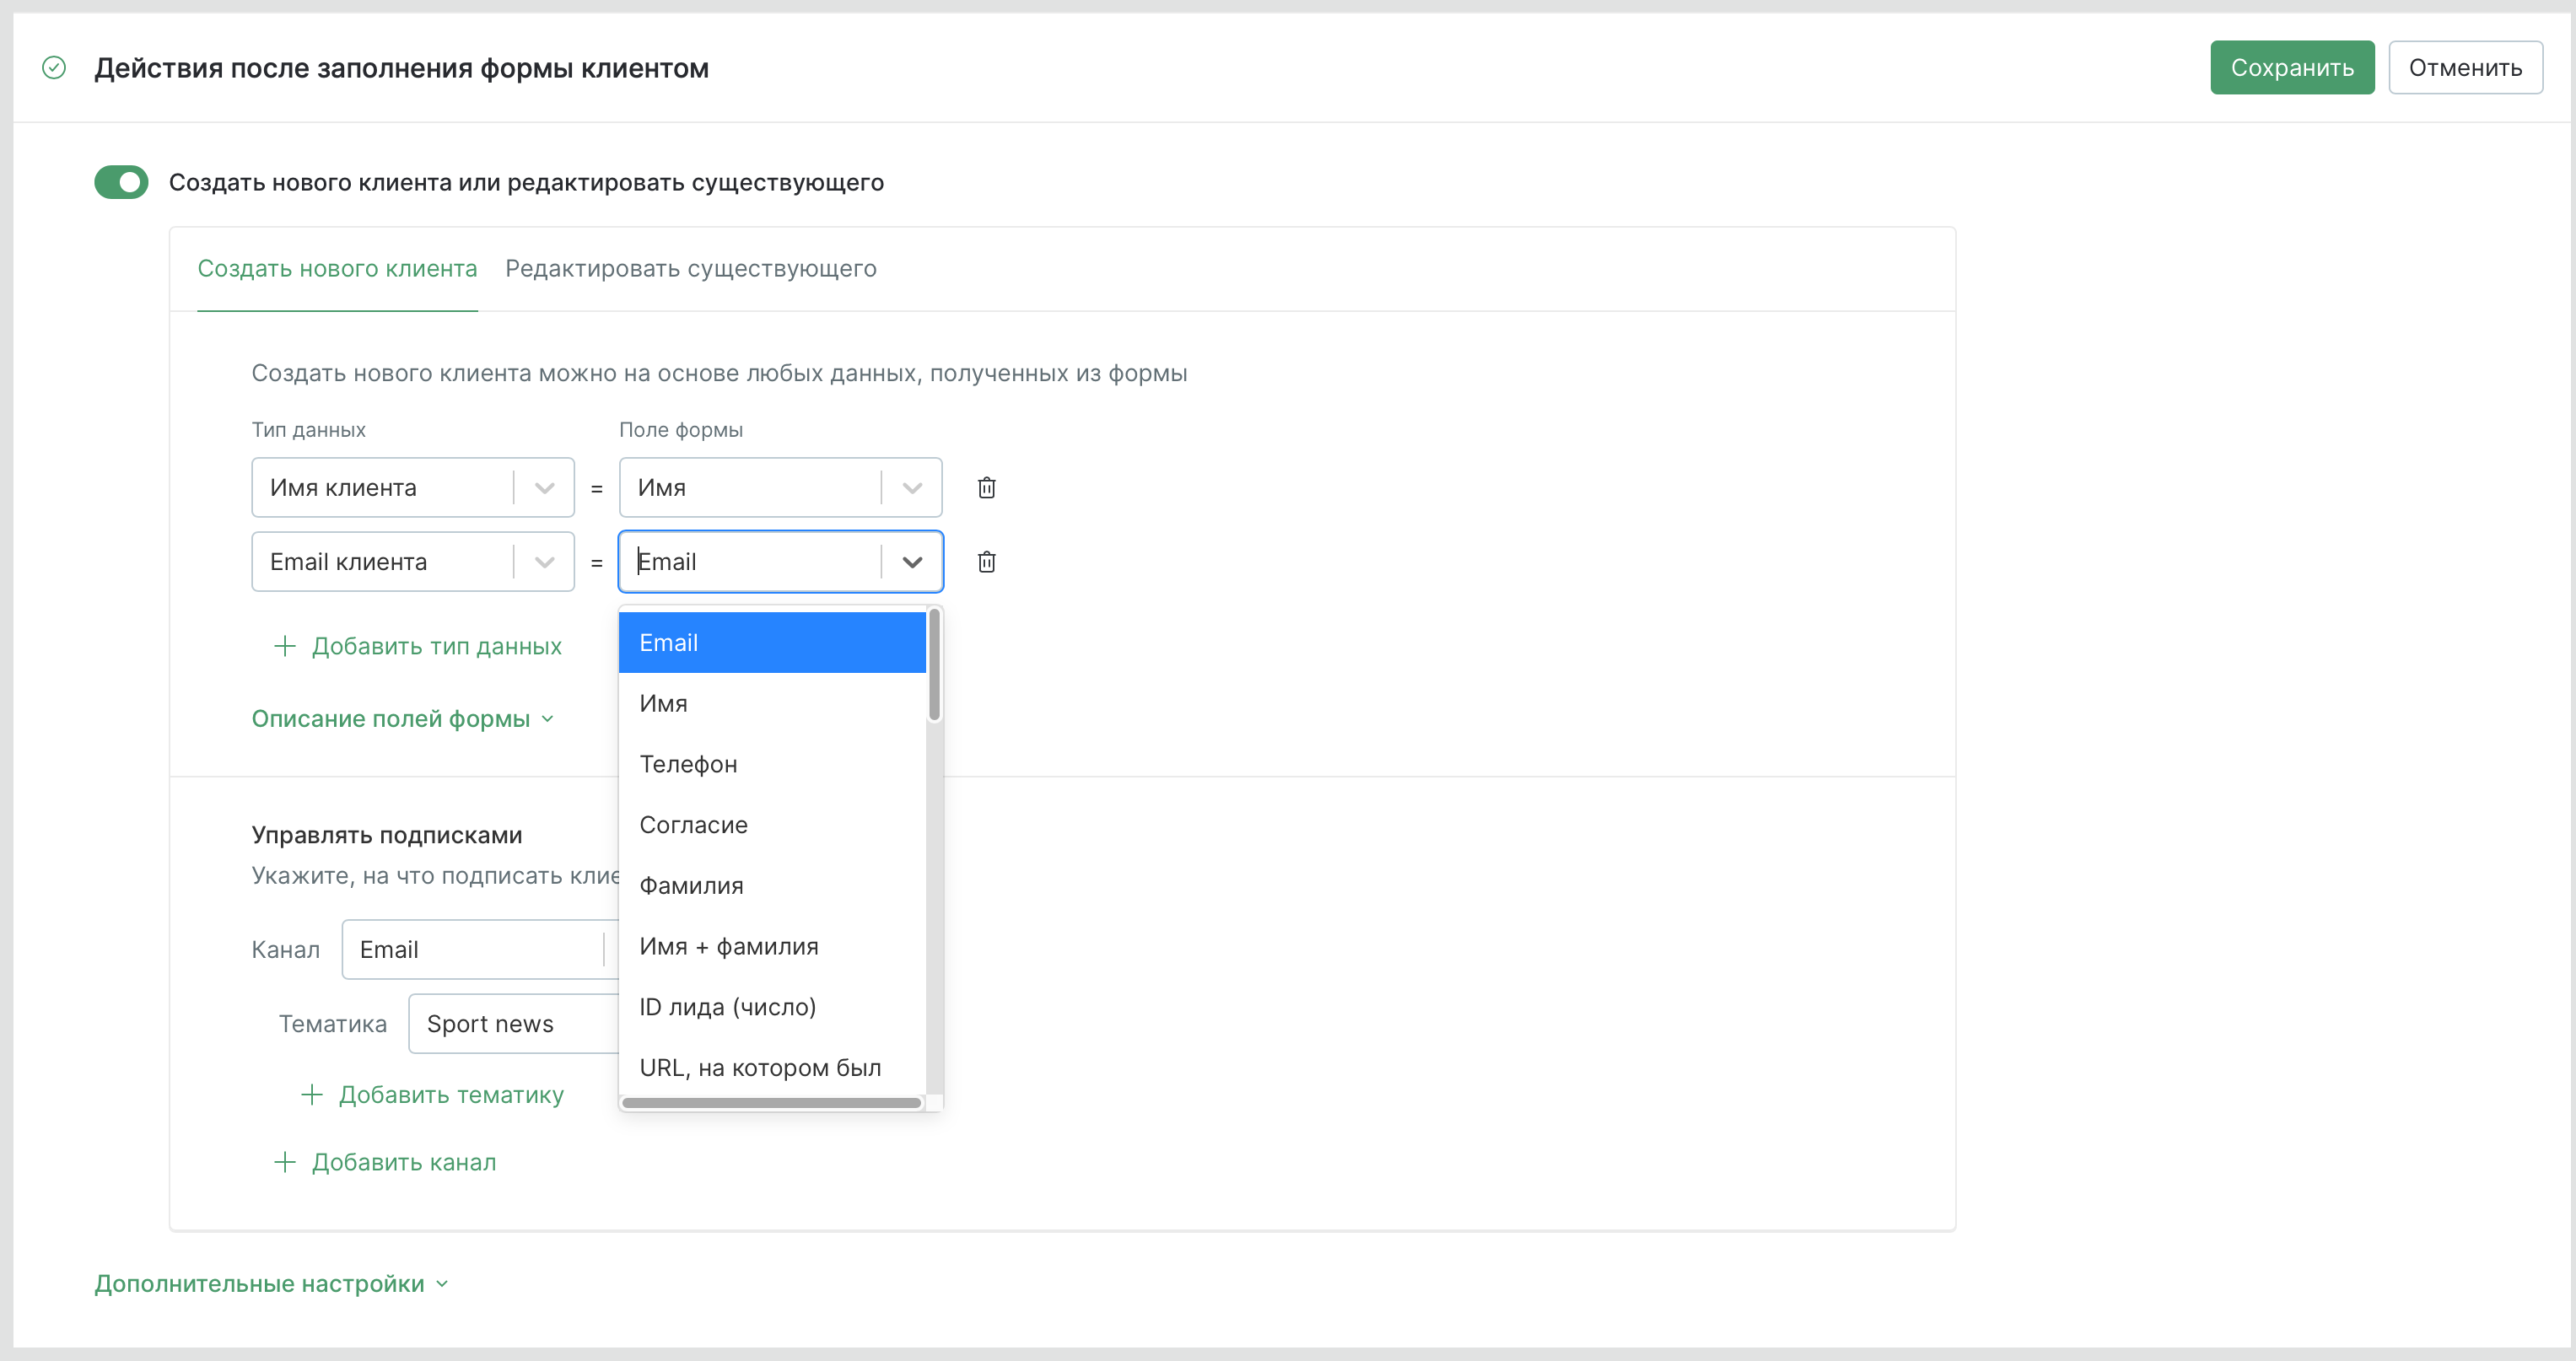Click the dropdown arrow for Email клиента
2576x1361 pixels.
[x=545, y=561]
